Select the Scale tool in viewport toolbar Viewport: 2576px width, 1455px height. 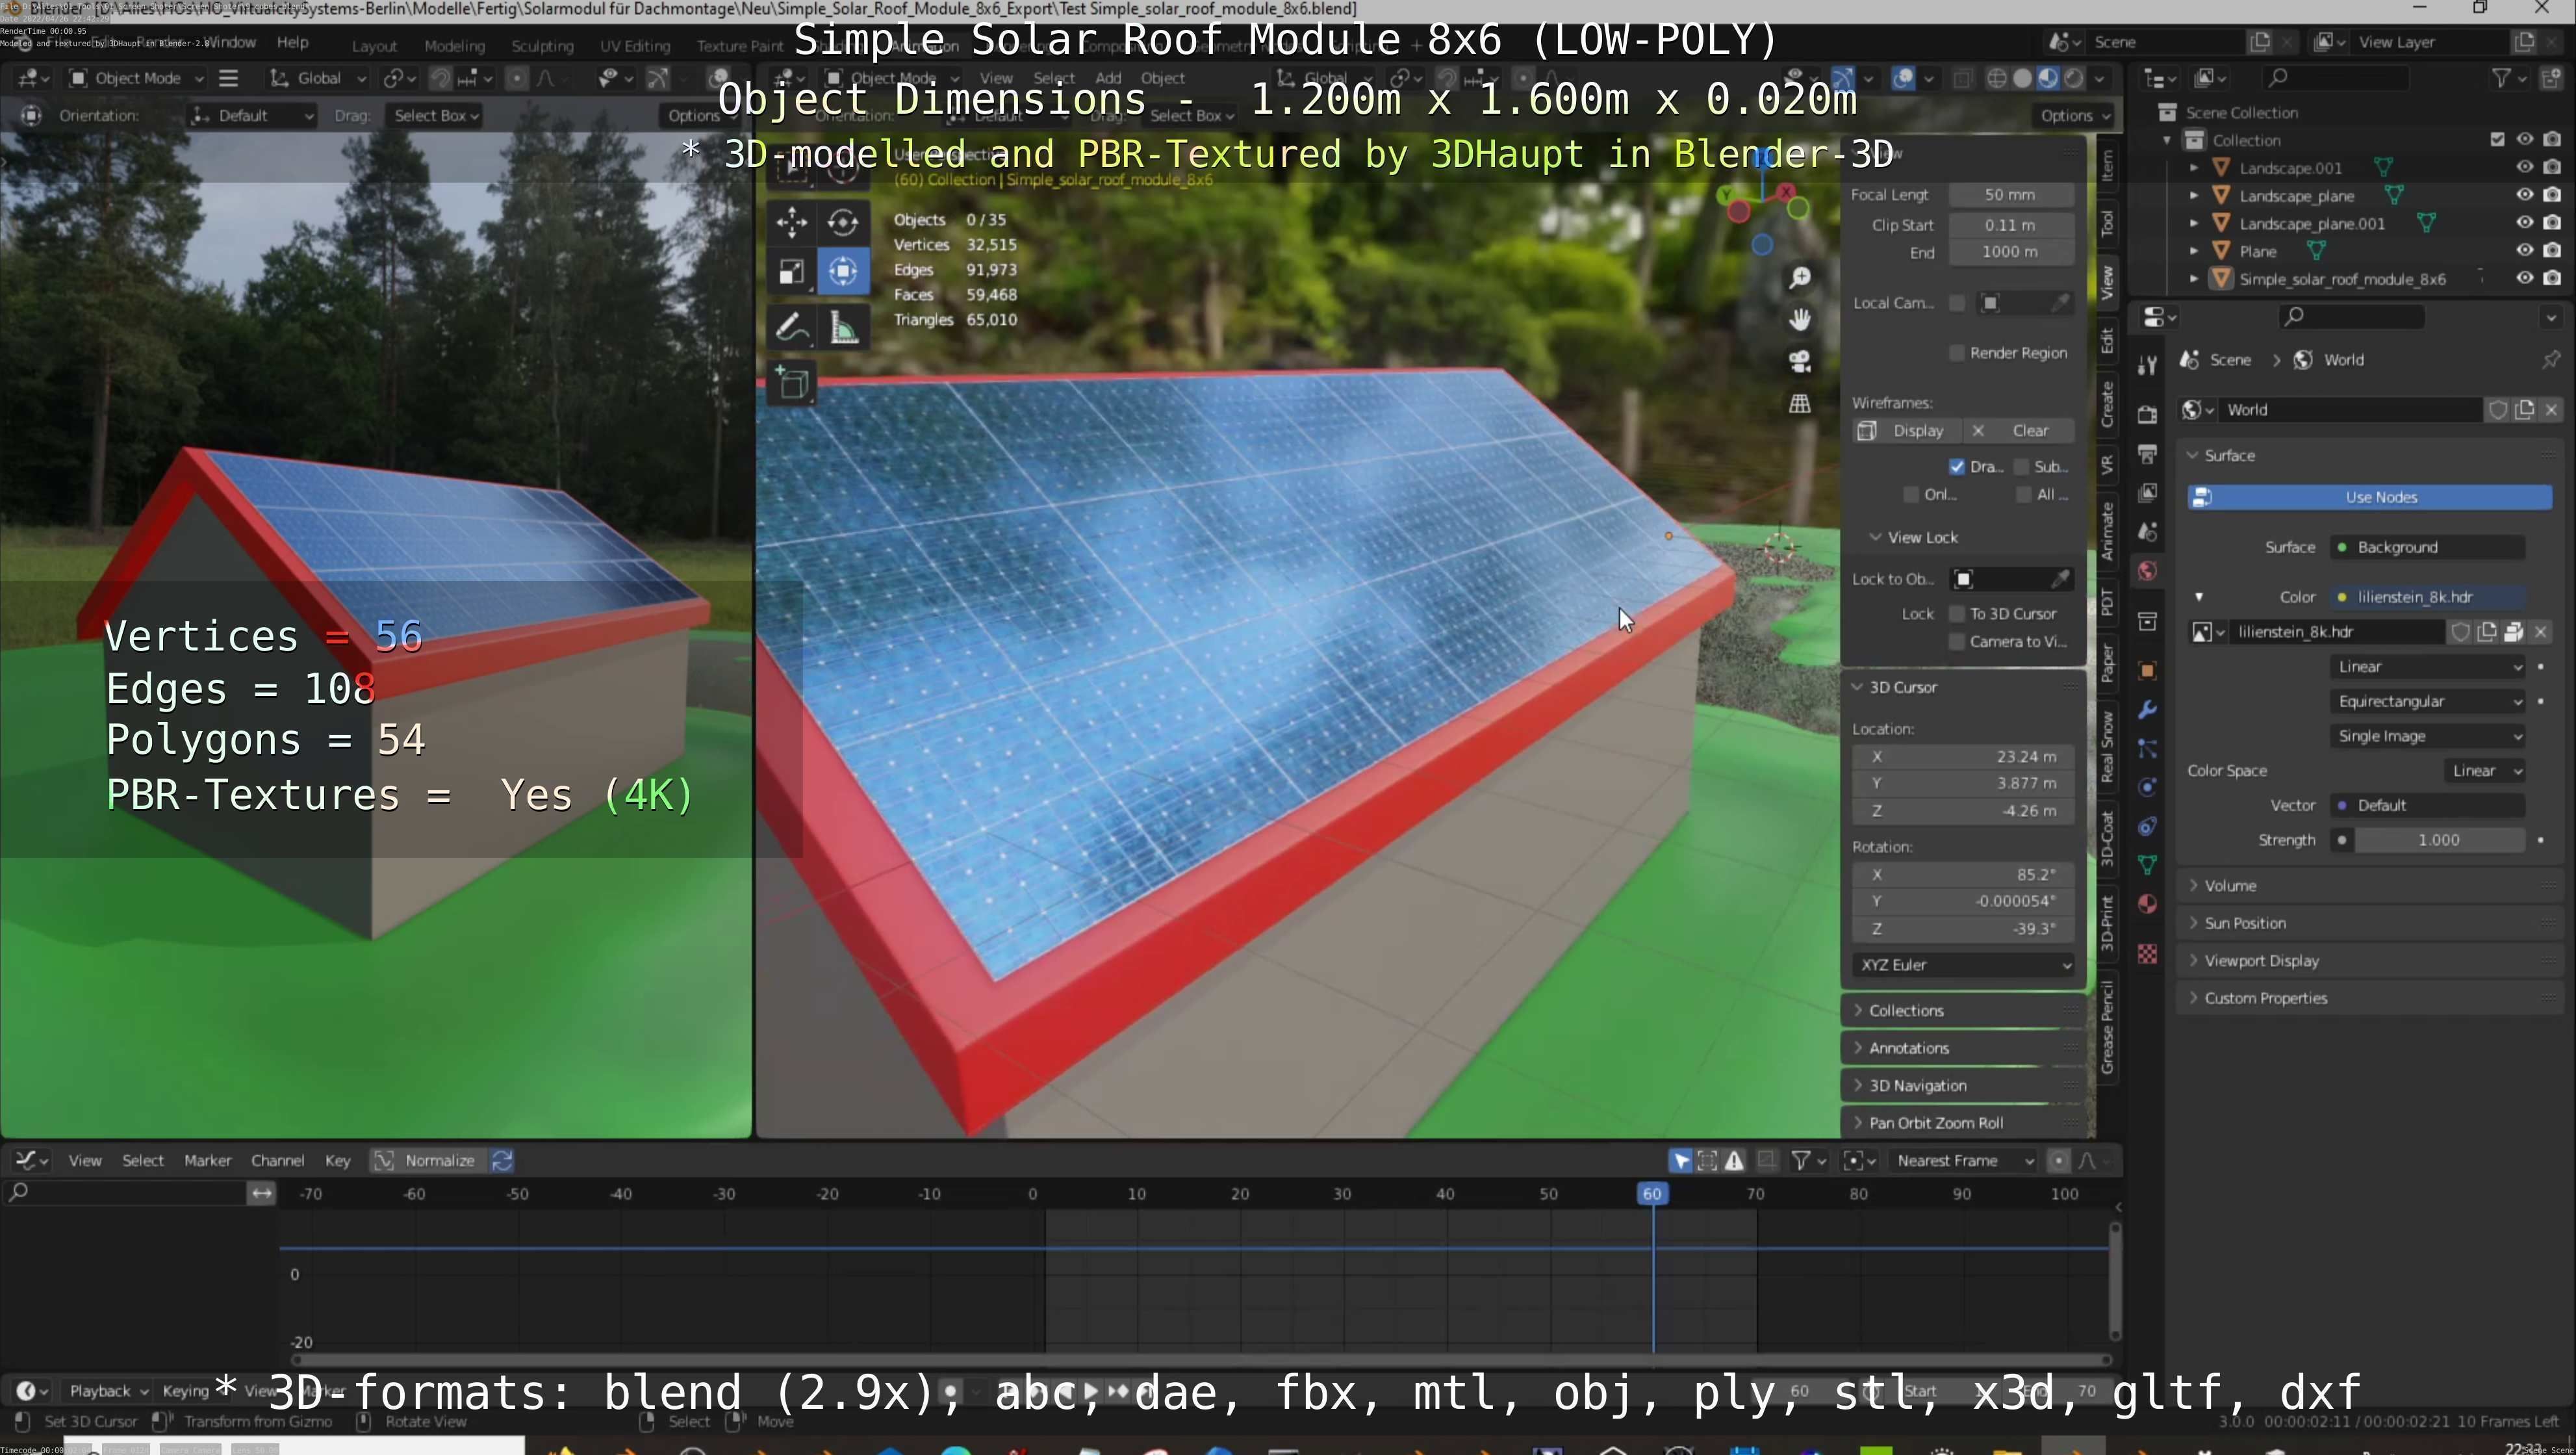pos(791,271)
